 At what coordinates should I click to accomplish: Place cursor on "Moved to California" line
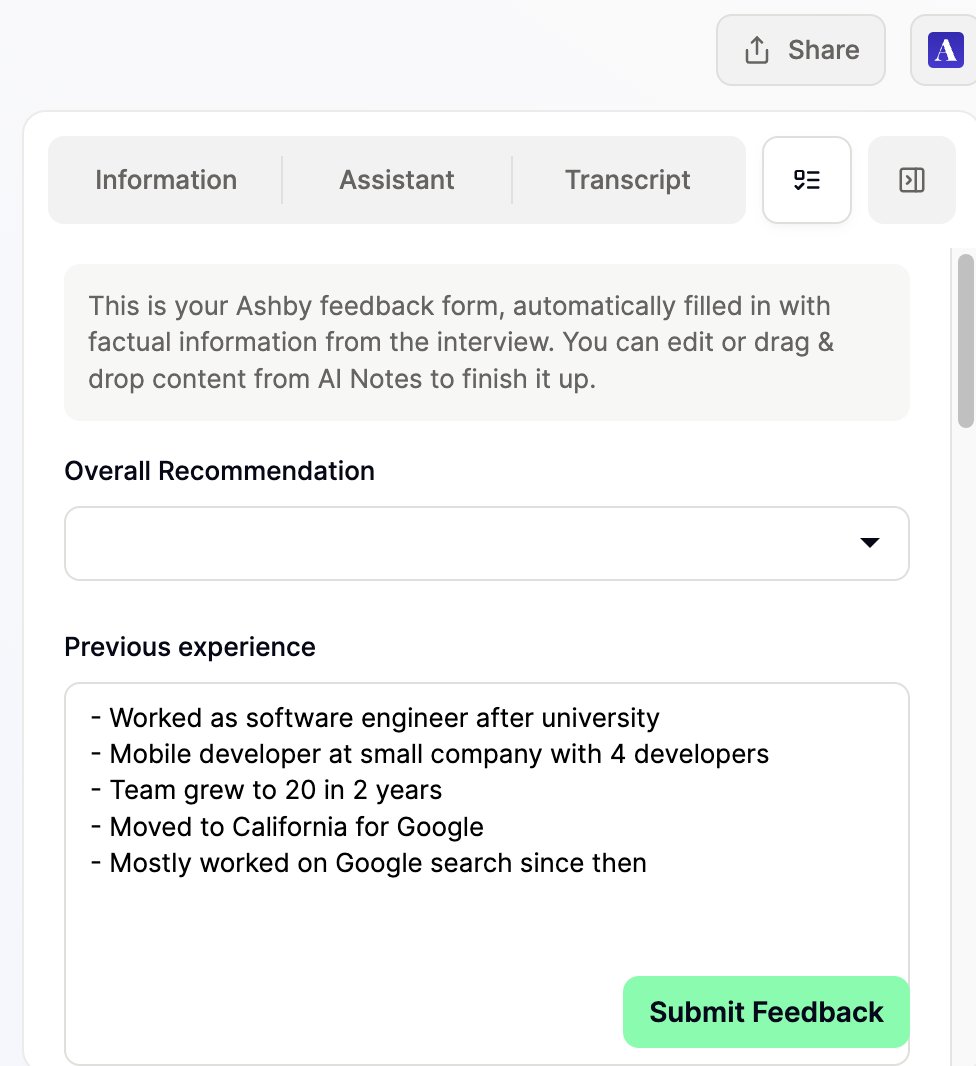(x=297, y=827)
